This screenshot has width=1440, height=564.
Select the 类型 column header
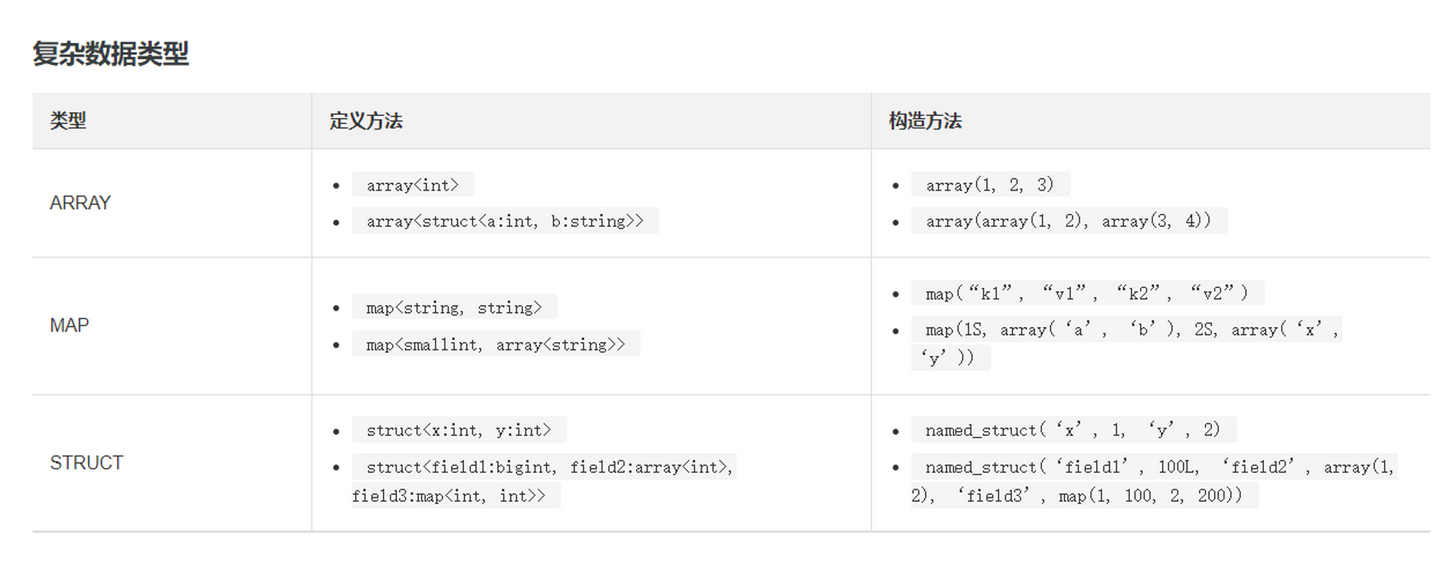tap(68, 121)
